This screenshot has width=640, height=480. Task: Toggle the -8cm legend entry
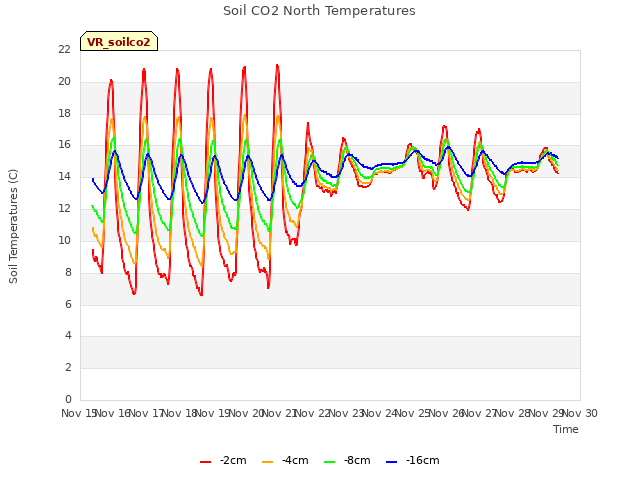click(347, 460)
